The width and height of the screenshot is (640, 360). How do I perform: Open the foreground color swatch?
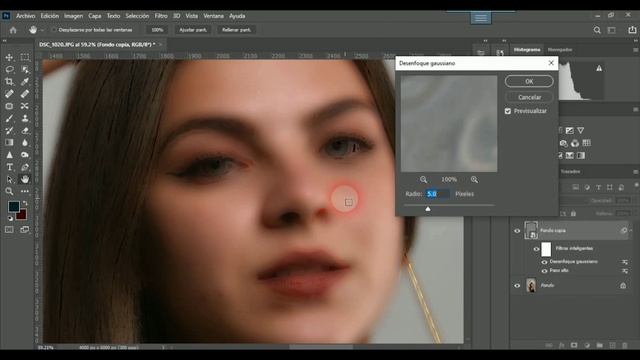click(x=13, y=206)
